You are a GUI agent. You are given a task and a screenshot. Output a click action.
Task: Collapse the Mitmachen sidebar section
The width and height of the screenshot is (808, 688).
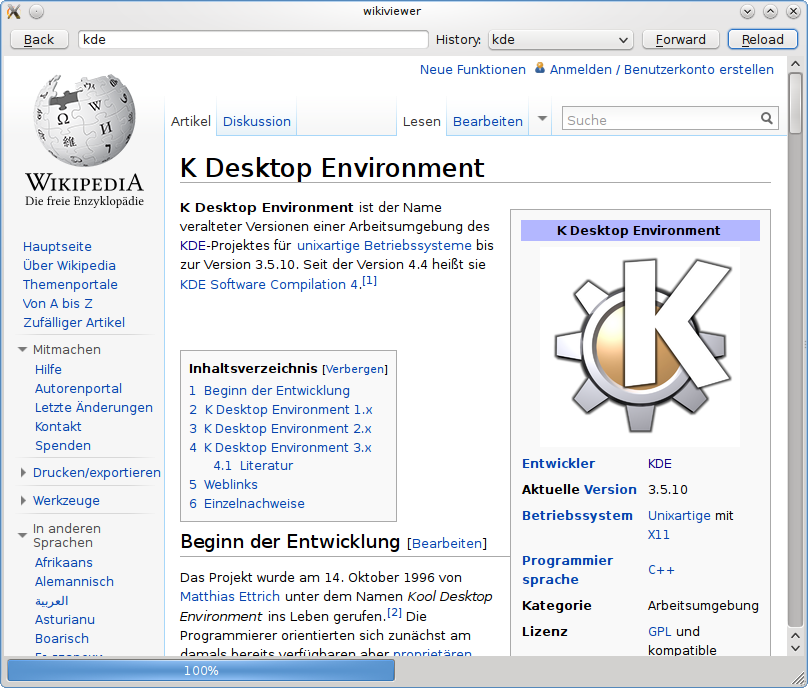click(x=22, y=349)
